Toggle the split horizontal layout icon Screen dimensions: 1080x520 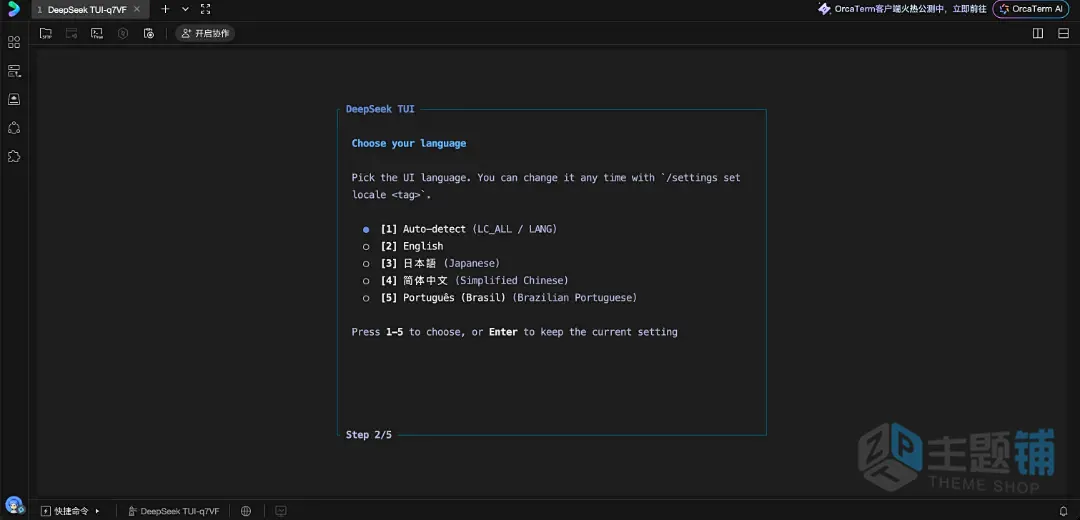click(x=1063, y=33)
